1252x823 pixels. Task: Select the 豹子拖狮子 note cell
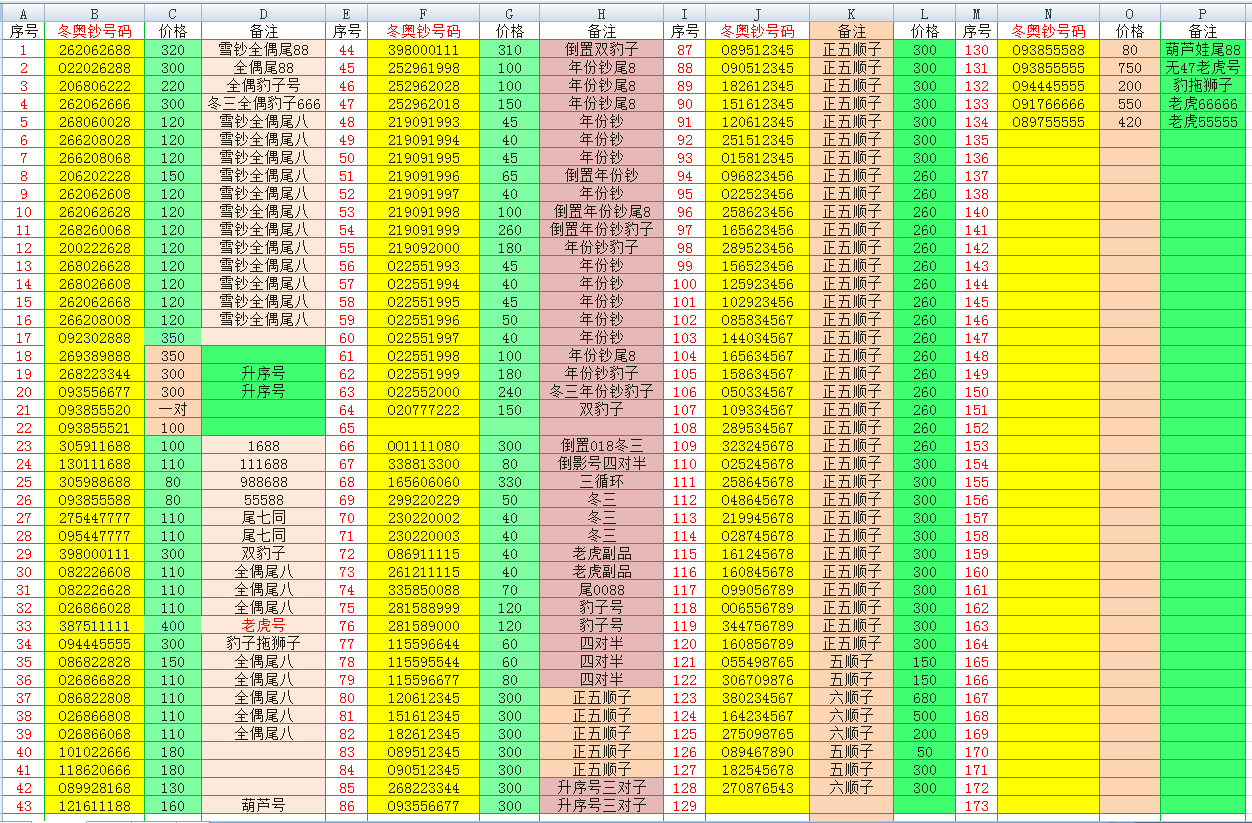coord(263,644)
